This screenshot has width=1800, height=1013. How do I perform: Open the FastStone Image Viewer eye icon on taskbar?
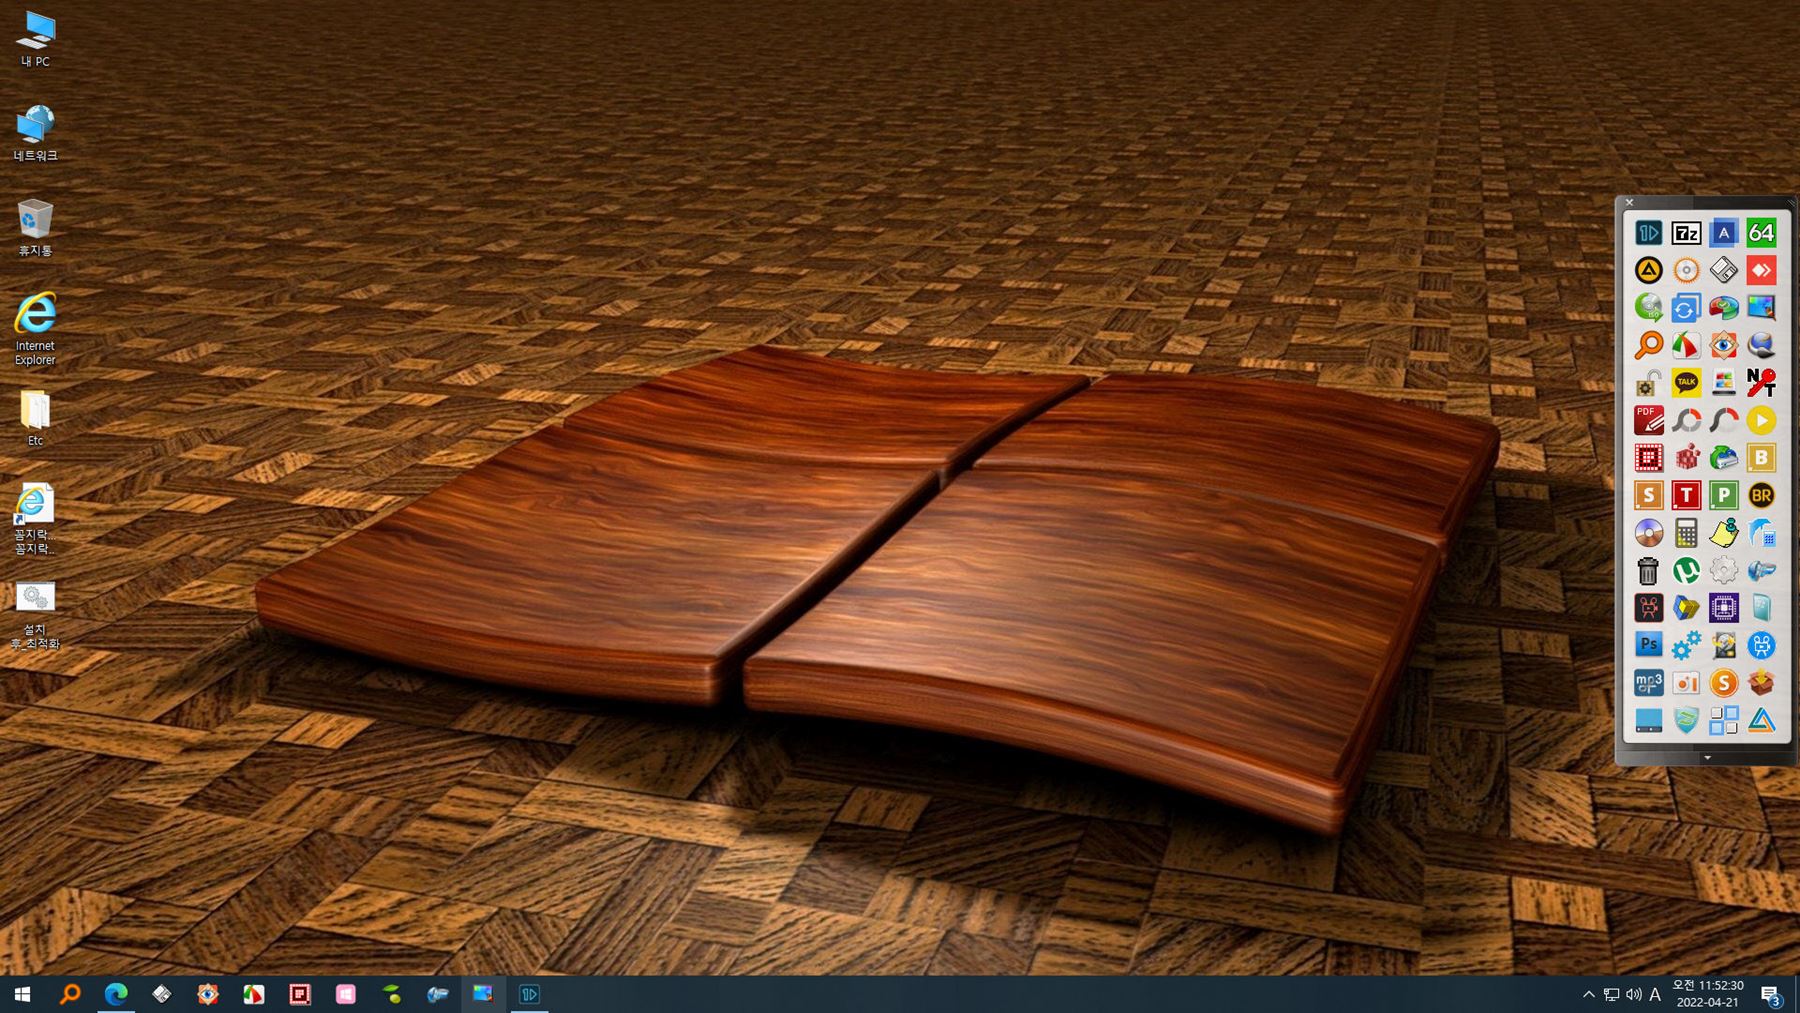pos(208,994)
